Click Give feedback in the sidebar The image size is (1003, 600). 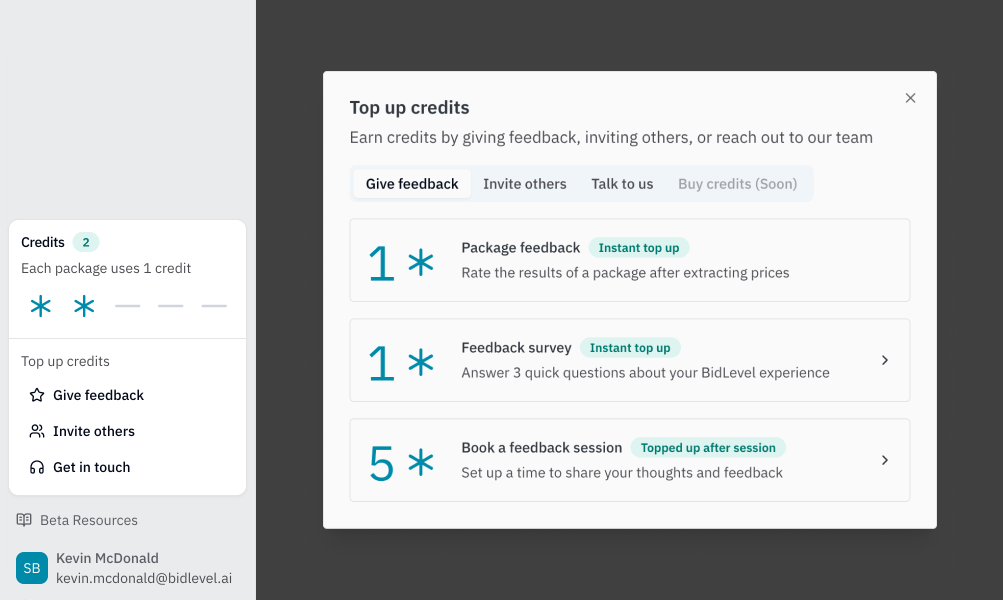click(99, 395)
